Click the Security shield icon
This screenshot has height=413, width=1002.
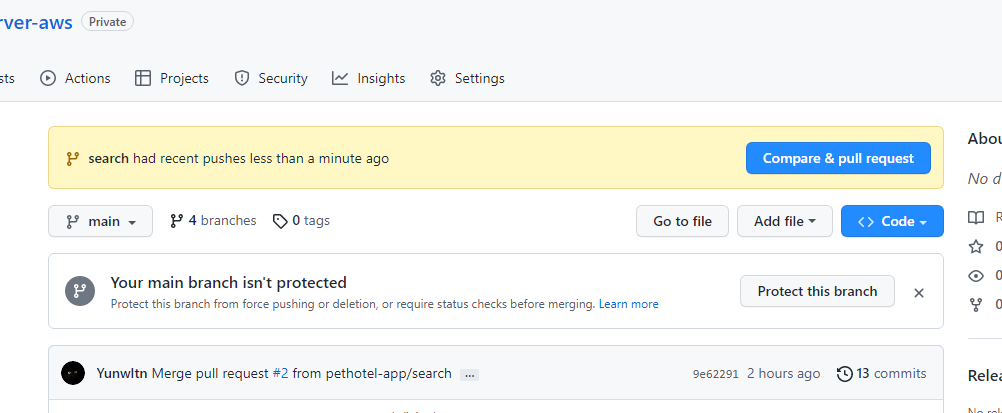[241, 78]
